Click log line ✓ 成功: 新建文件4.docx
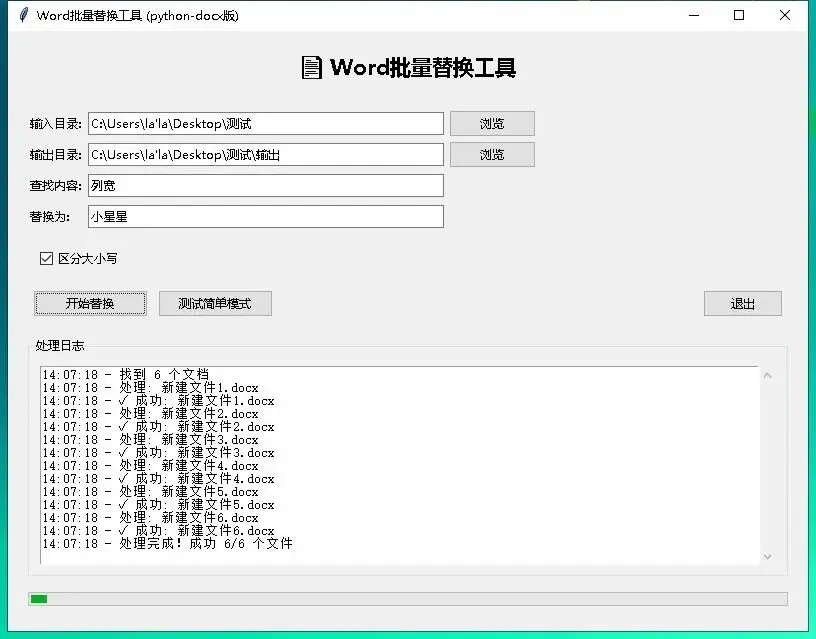 click(158, 479)
